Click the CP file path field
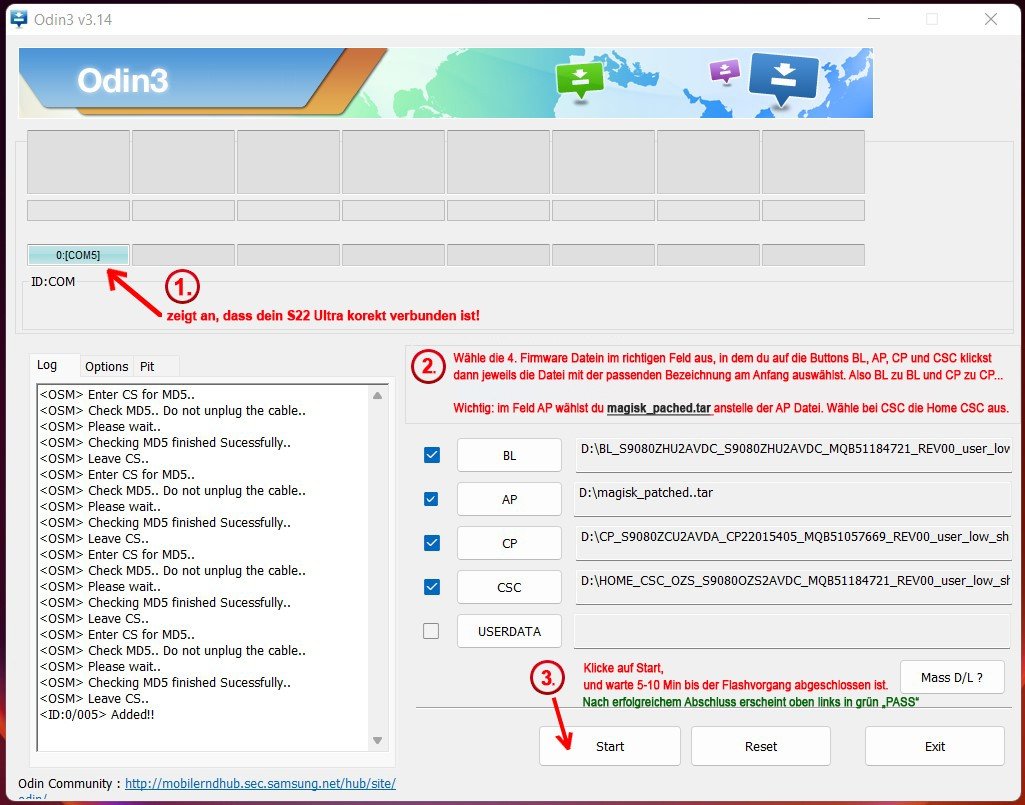1025x805 pixels. coord(793,543)
